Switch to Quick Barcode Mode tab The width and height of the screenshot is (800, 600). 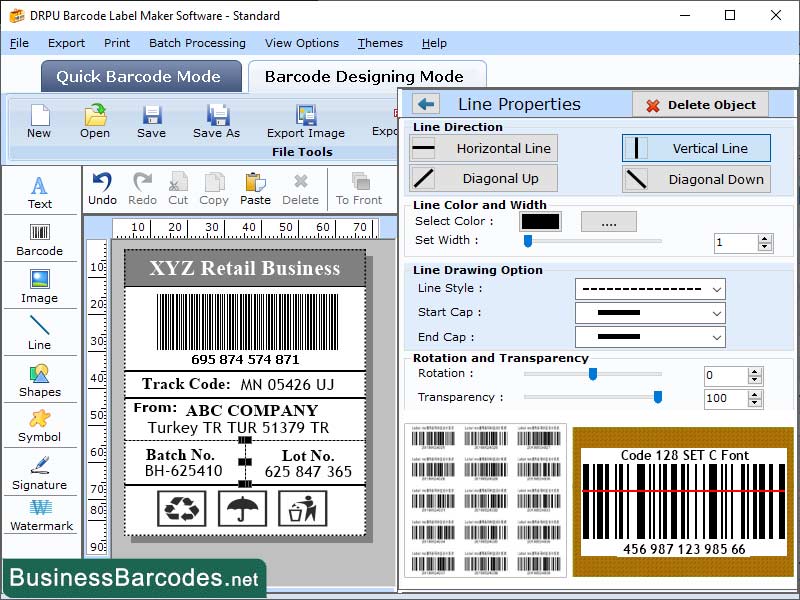tap(140, 76)
